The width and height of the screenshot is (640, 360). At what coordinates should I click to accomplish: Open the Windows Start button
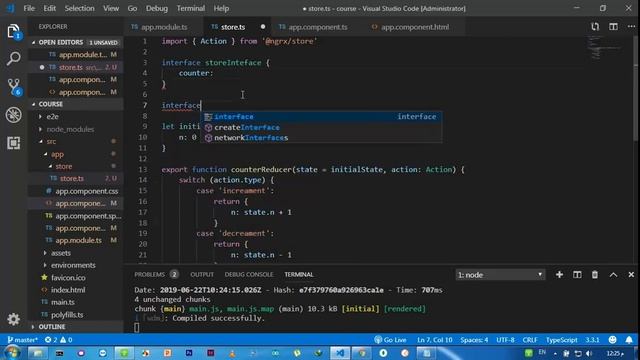12,353
